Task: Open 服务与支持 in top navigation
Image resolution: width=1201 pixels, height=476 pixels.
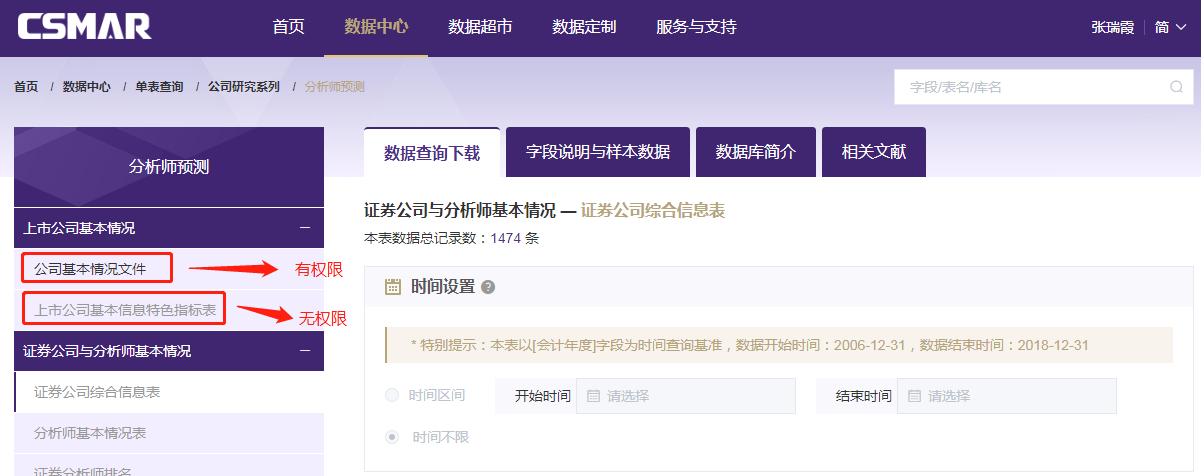Action: click(696, 27)
